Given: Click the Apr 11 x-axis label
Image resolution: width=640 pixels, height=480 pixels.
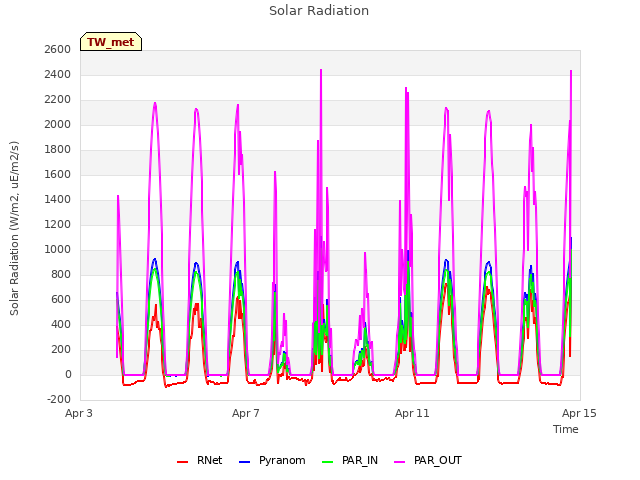Looking at the screenshot, I should [412, 413].
